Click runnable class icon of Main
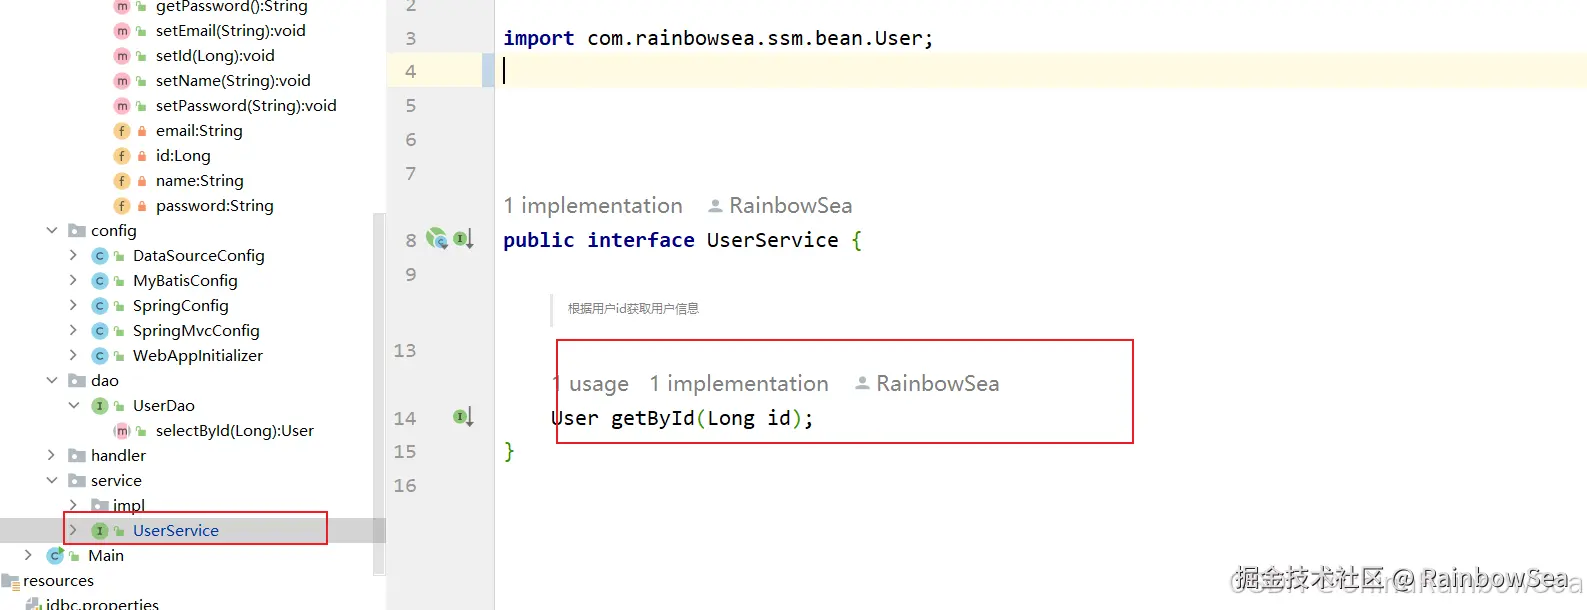1587x610 pixels. click(56, 555)
